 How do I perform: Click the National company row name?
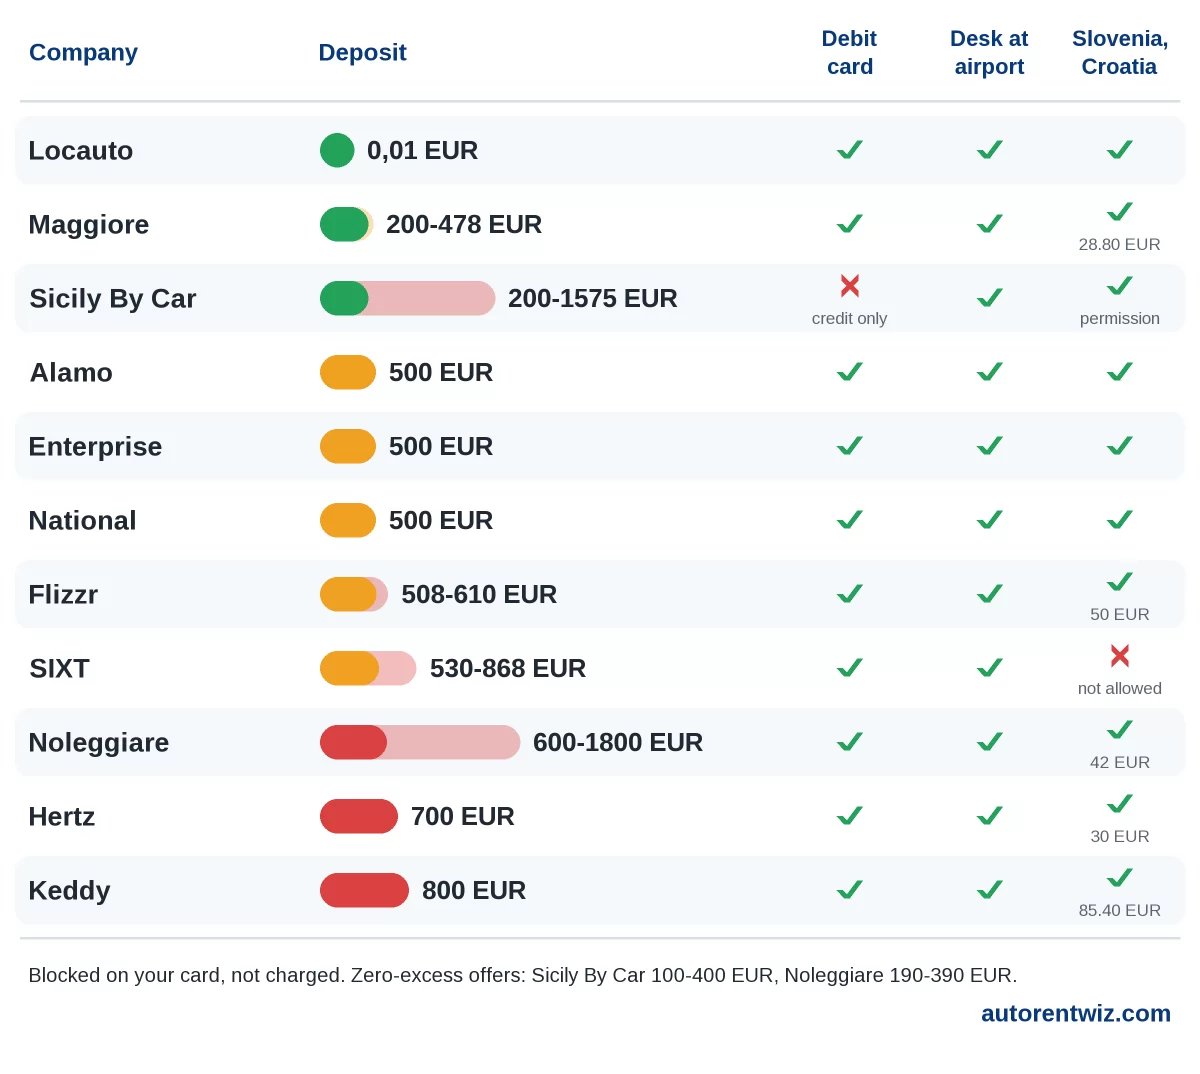pos(82,520)
